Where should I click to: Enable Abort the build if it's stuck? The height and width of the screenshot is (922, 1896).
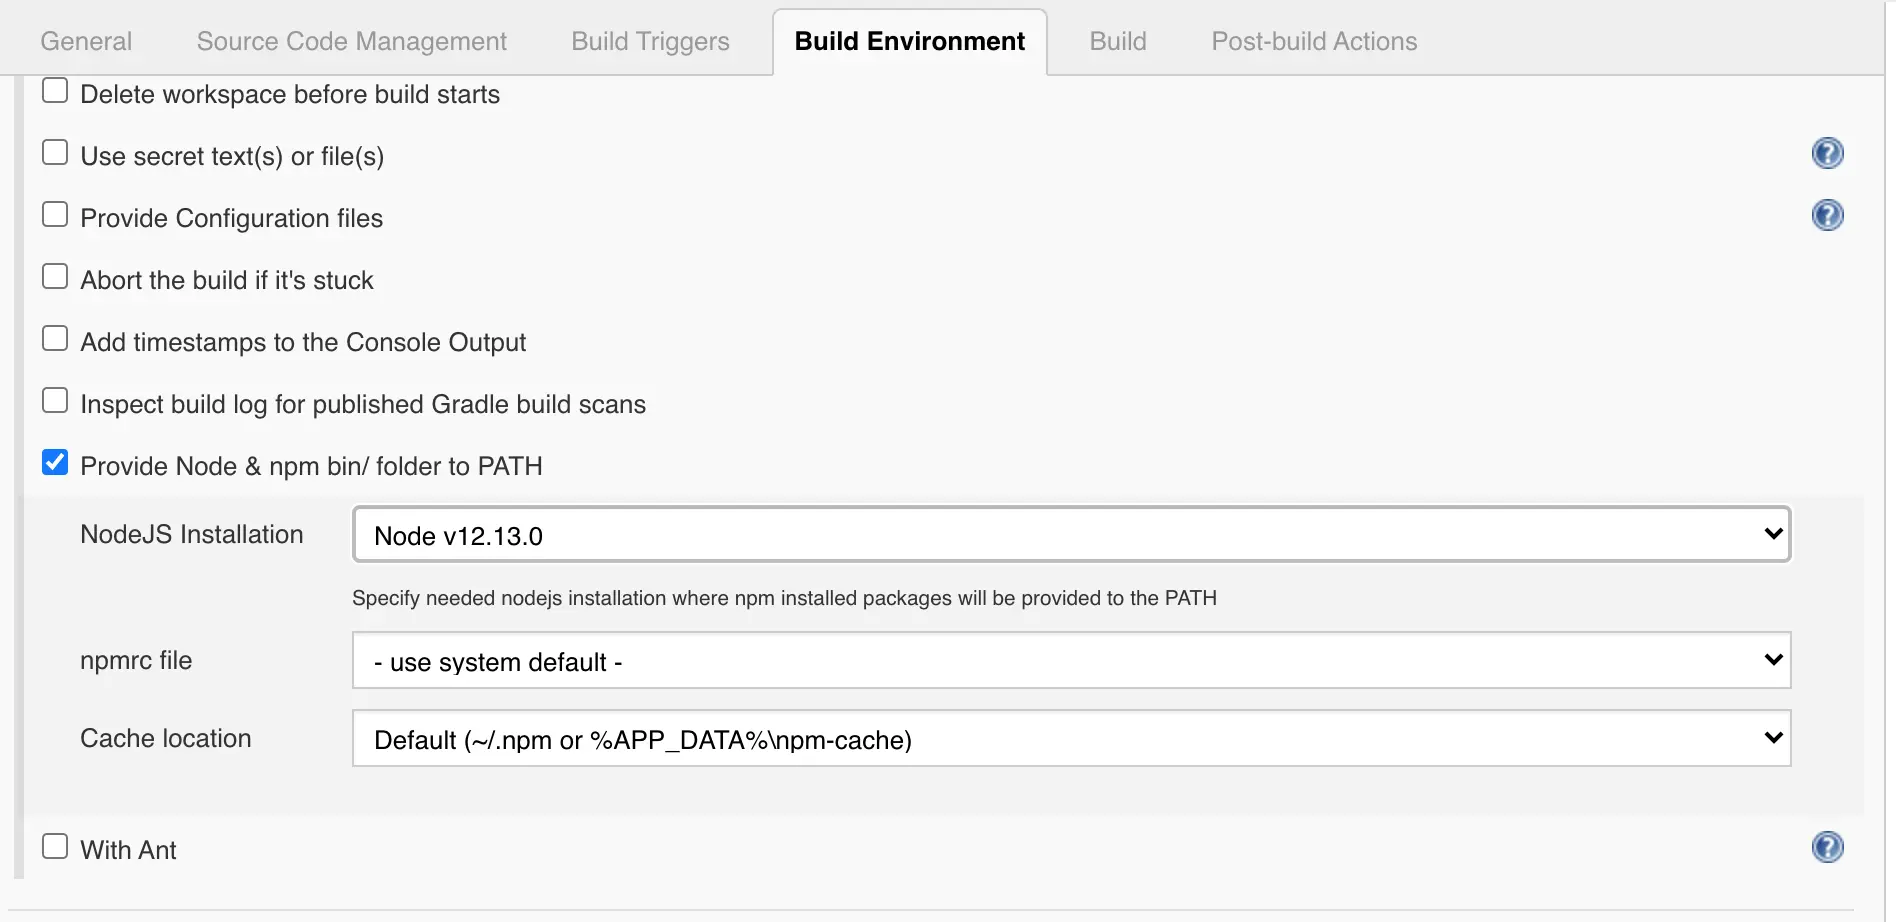55,277
